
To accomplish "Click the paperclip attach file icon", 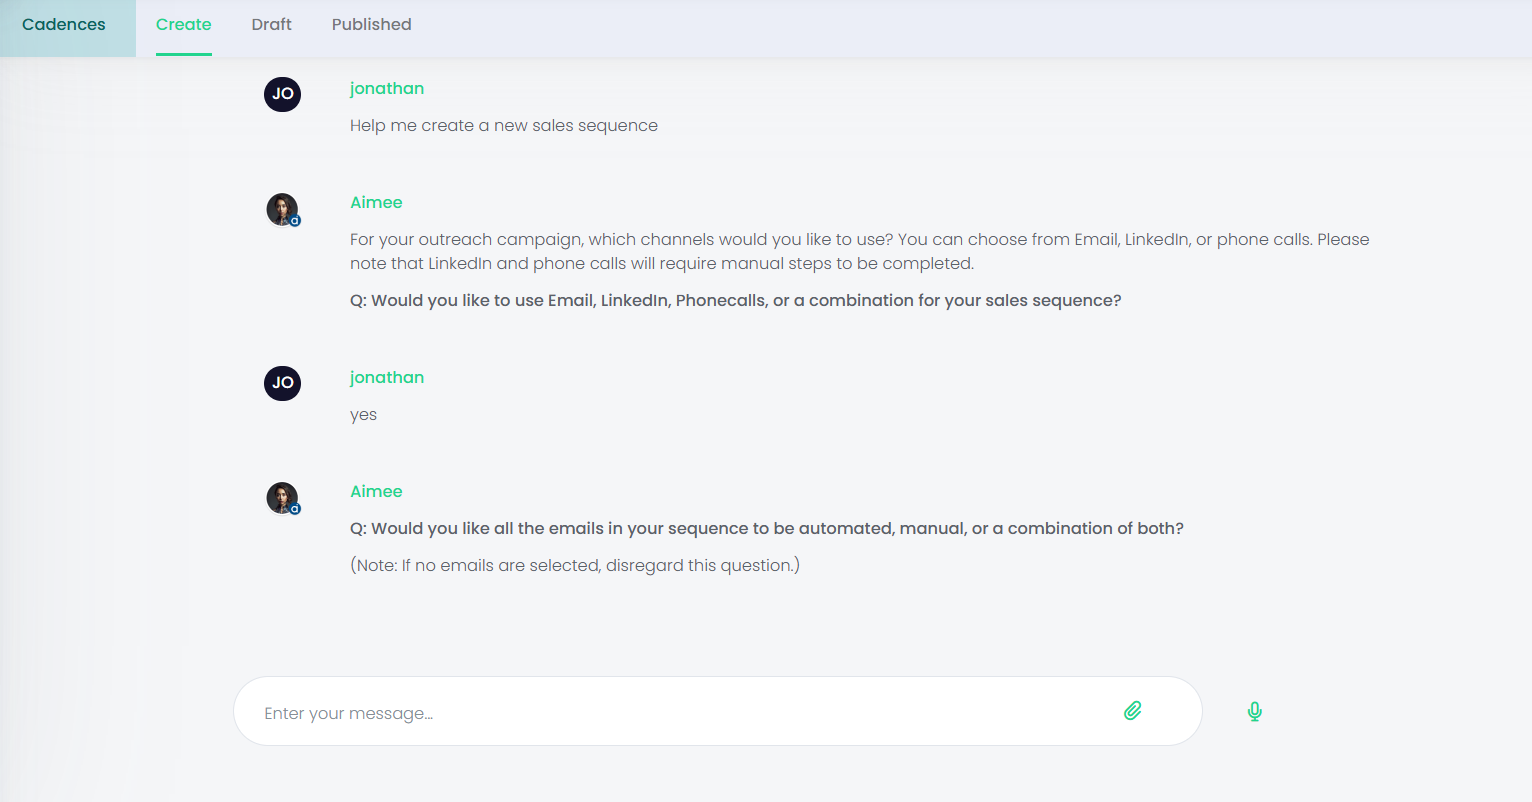I will click(x=1132, y=711).
